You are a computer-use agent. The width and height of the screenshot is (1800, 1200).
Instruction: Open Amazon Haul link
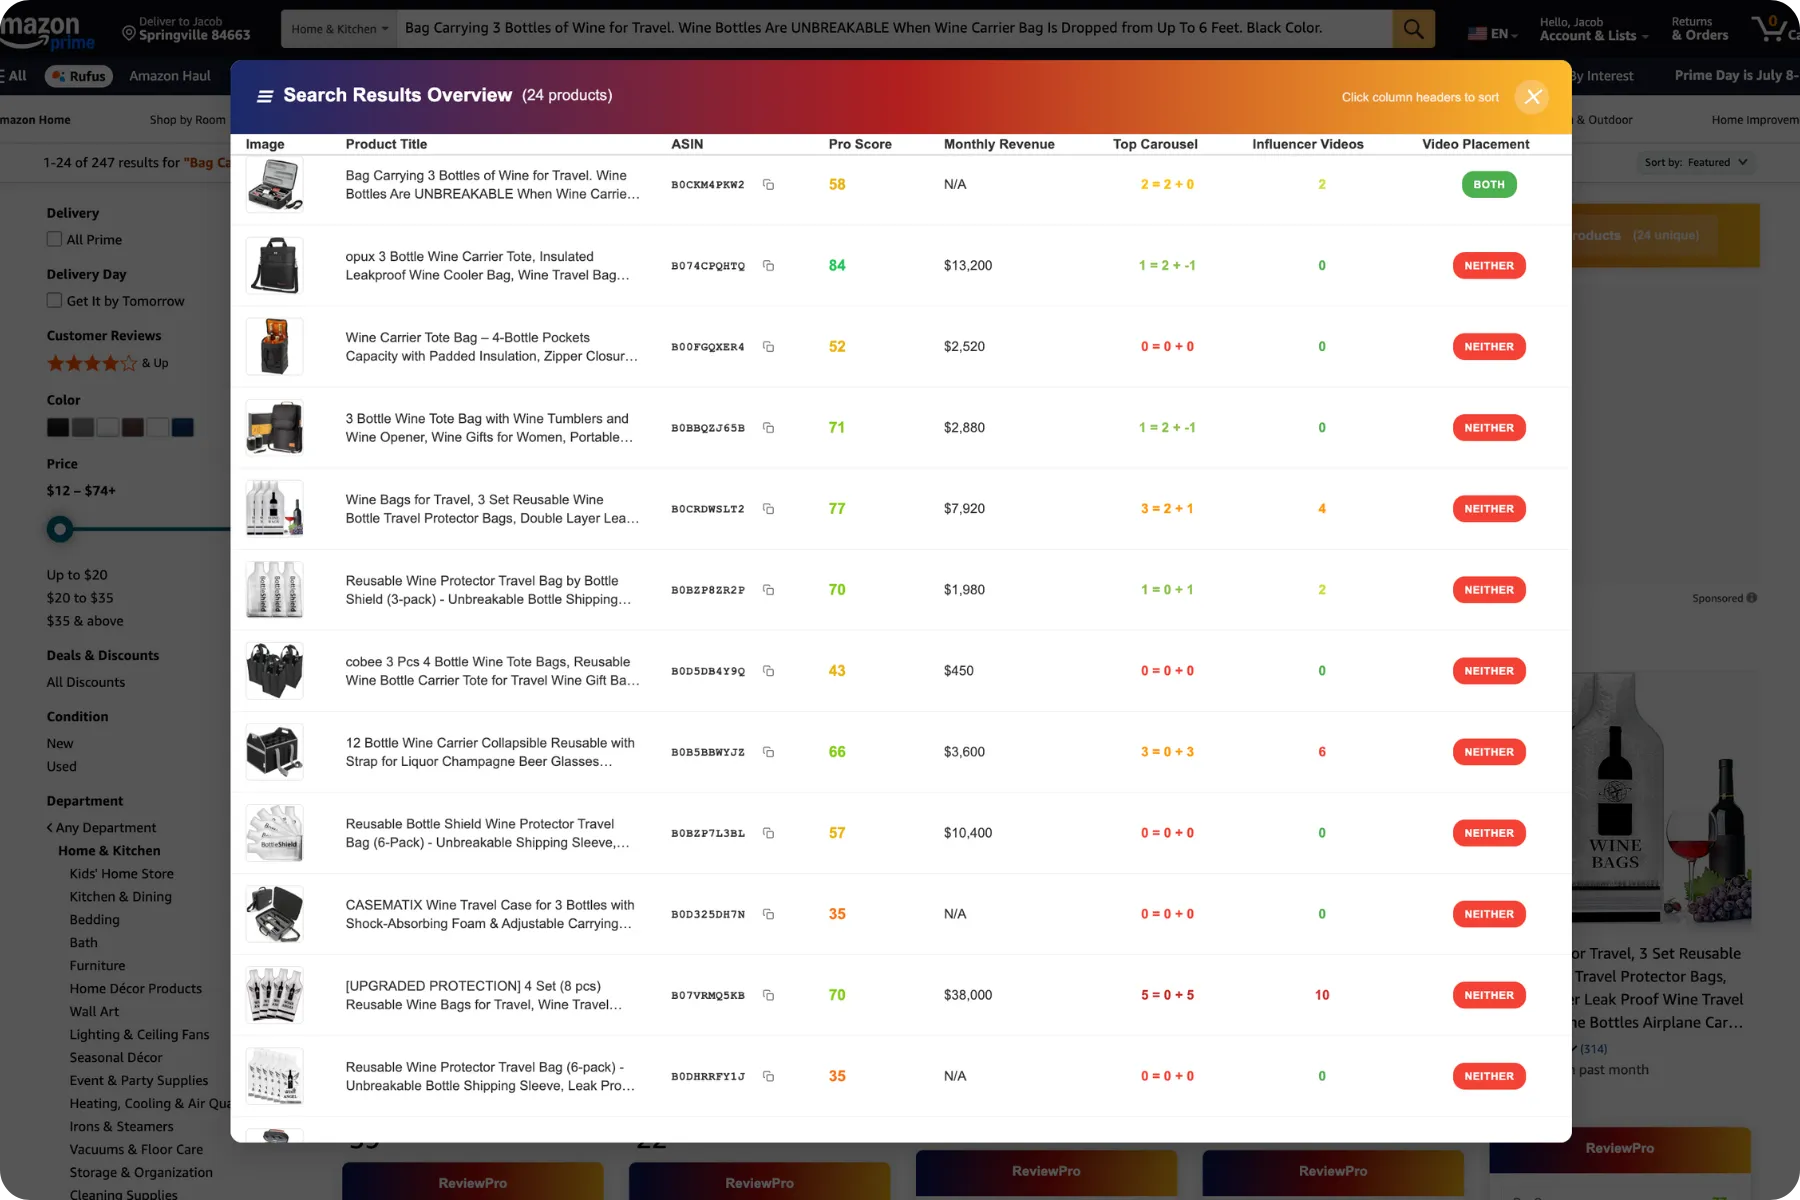[x=170, y=76]
